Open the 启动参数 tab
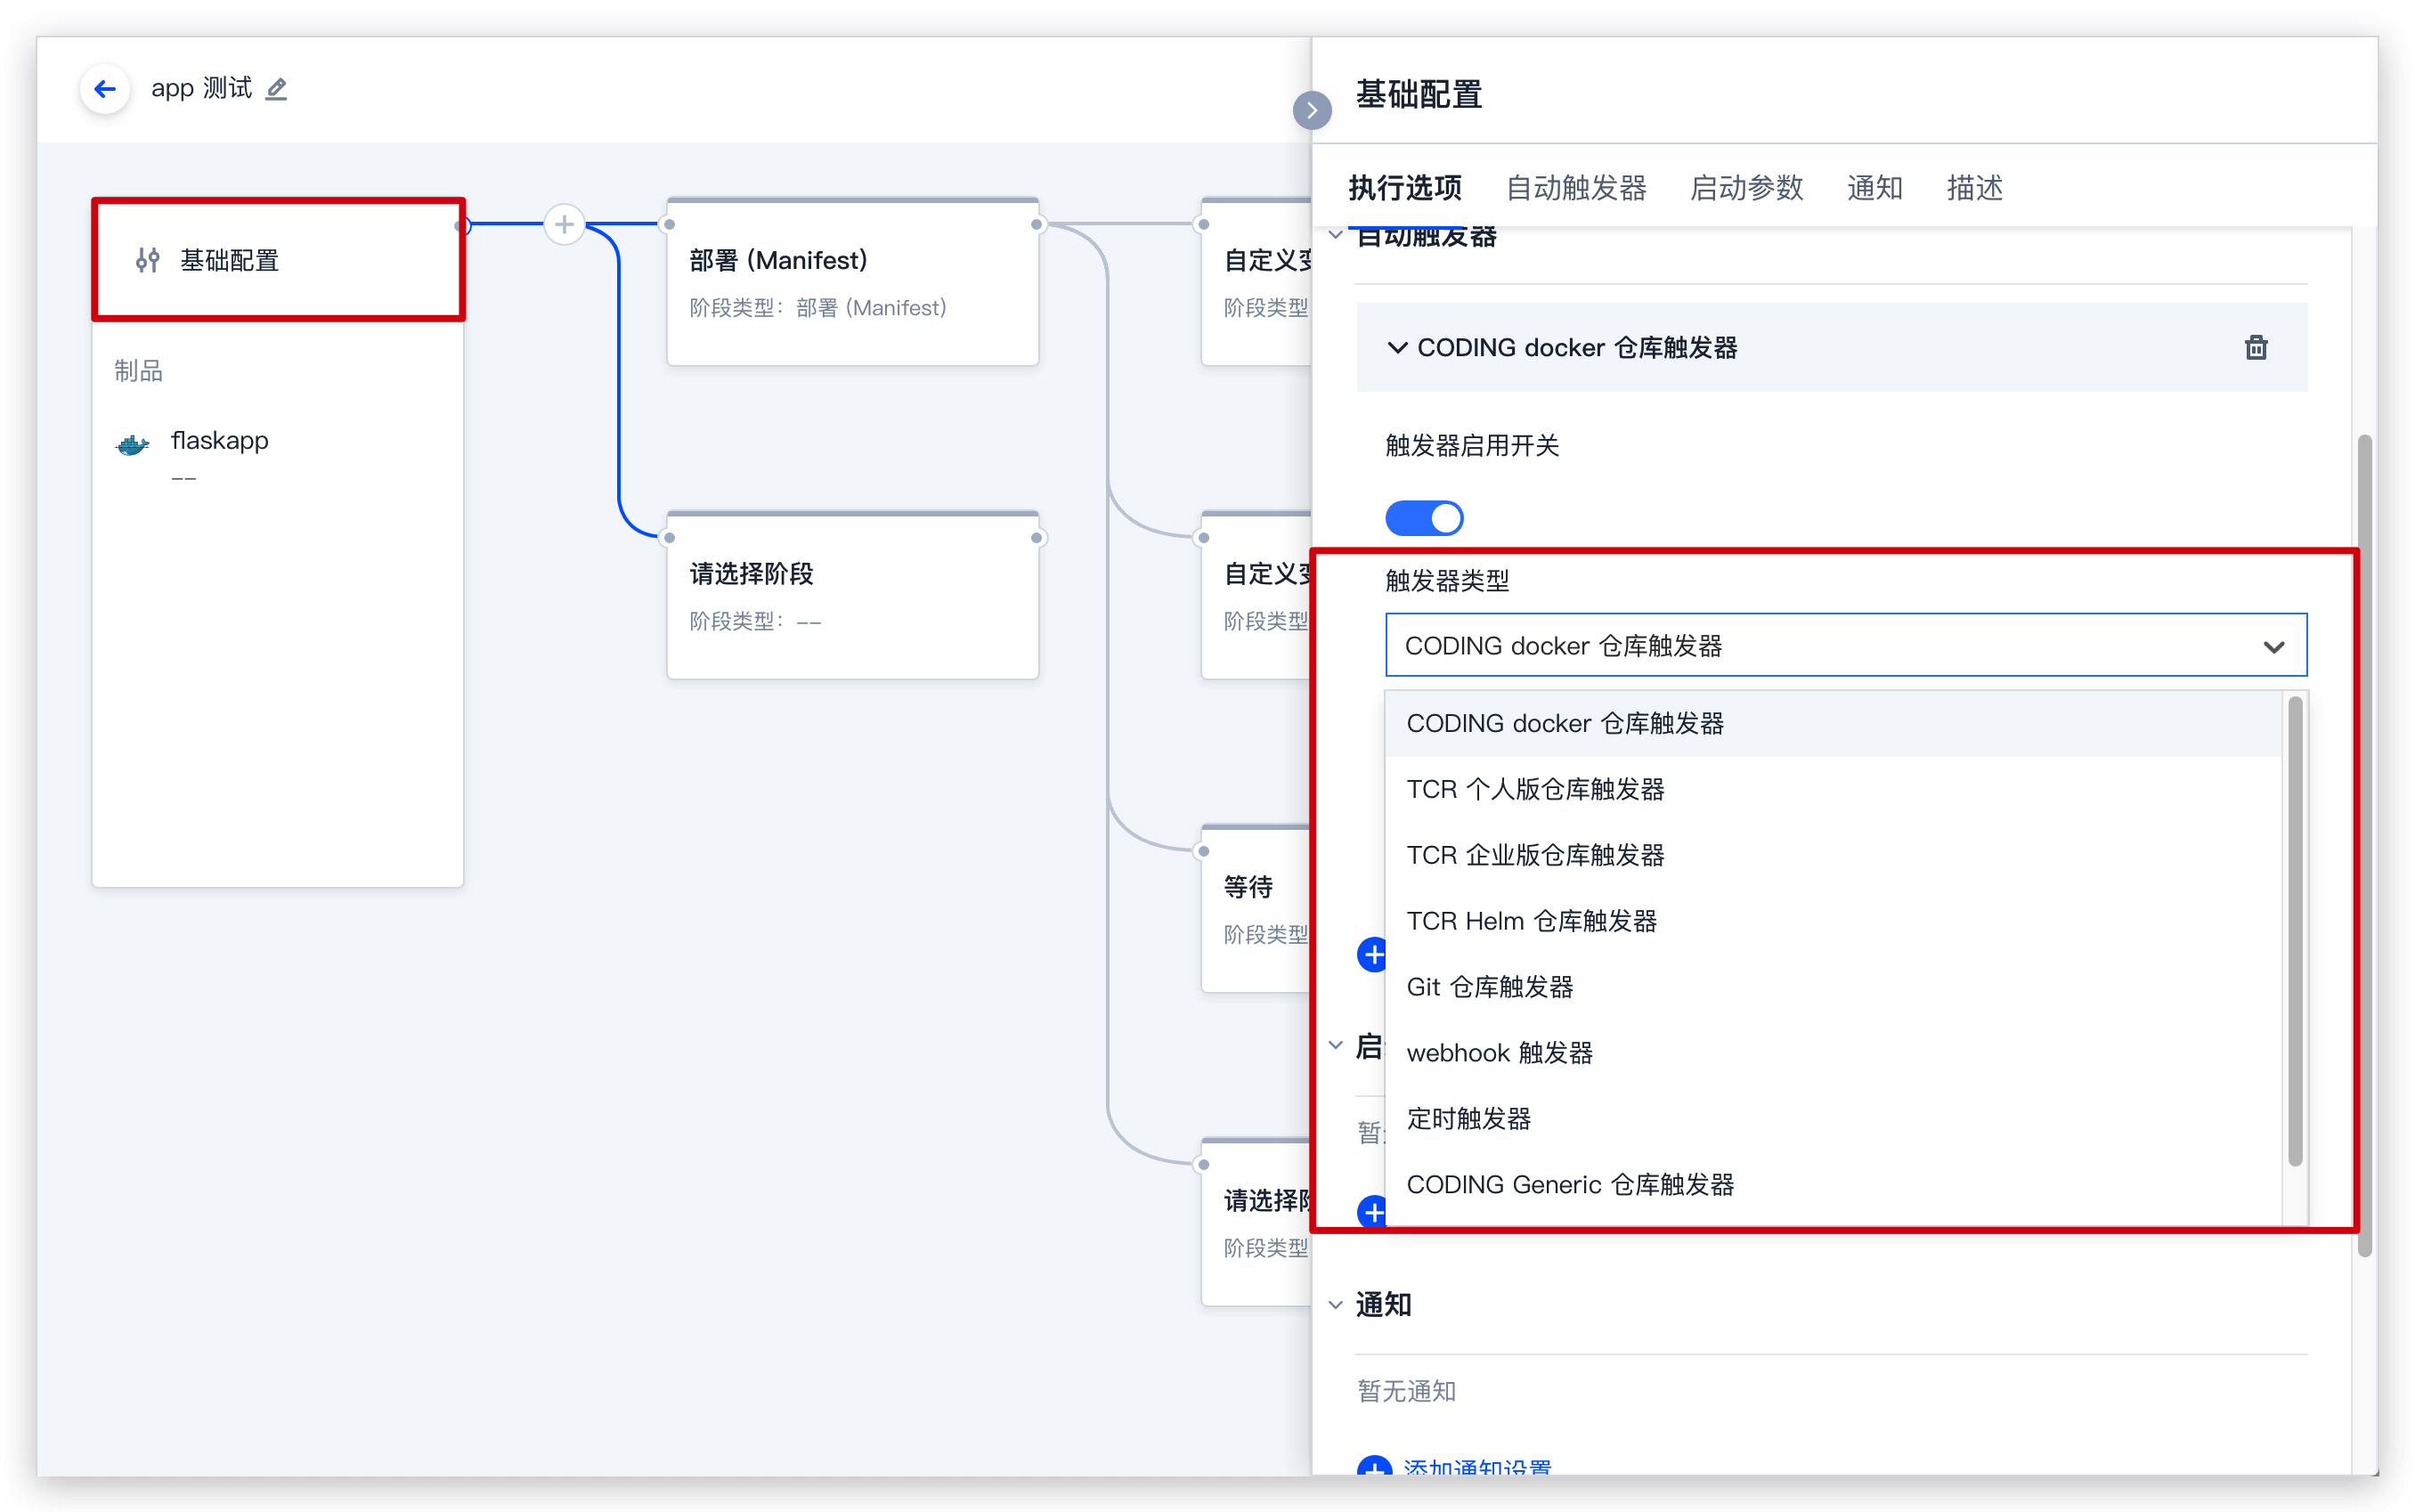 pos(1746,188)
